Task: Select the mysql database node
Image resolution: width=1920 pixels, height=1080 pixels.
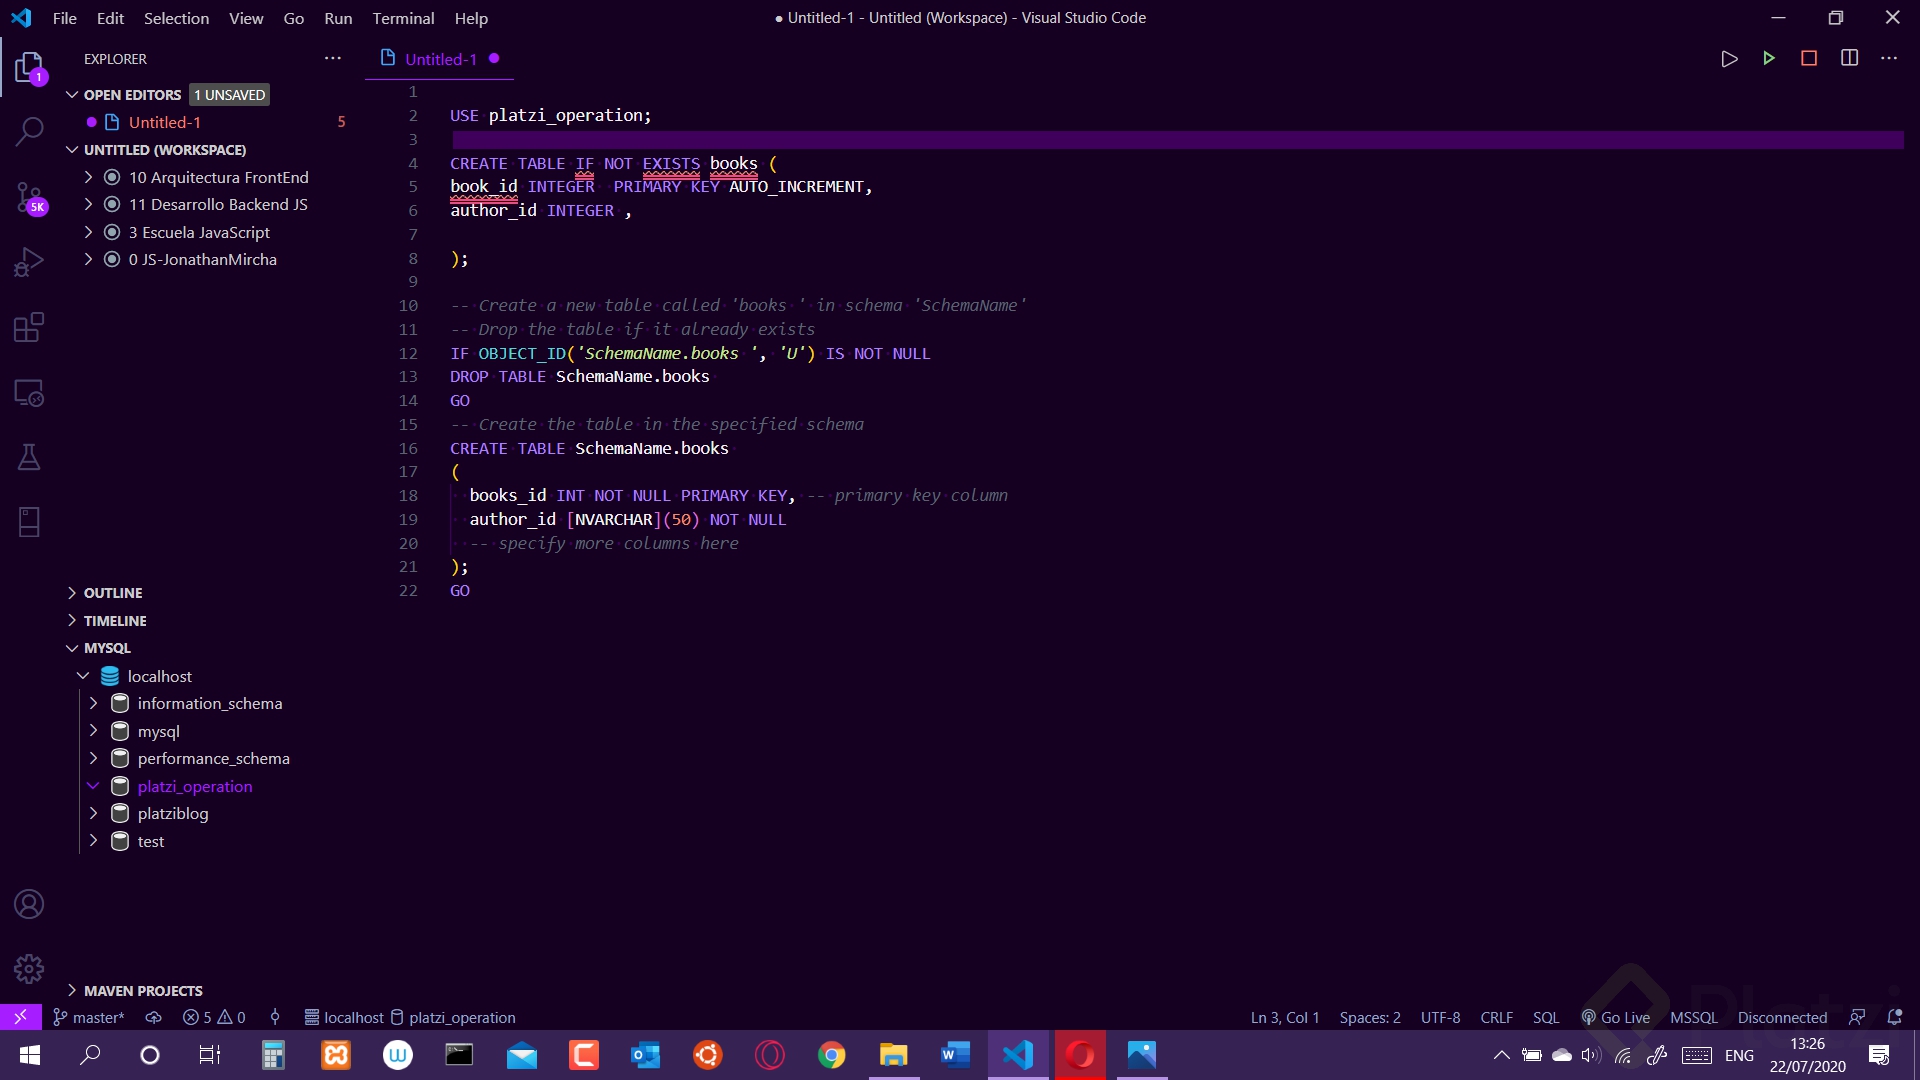Action: pyautogui.click(x=158, y=731)
